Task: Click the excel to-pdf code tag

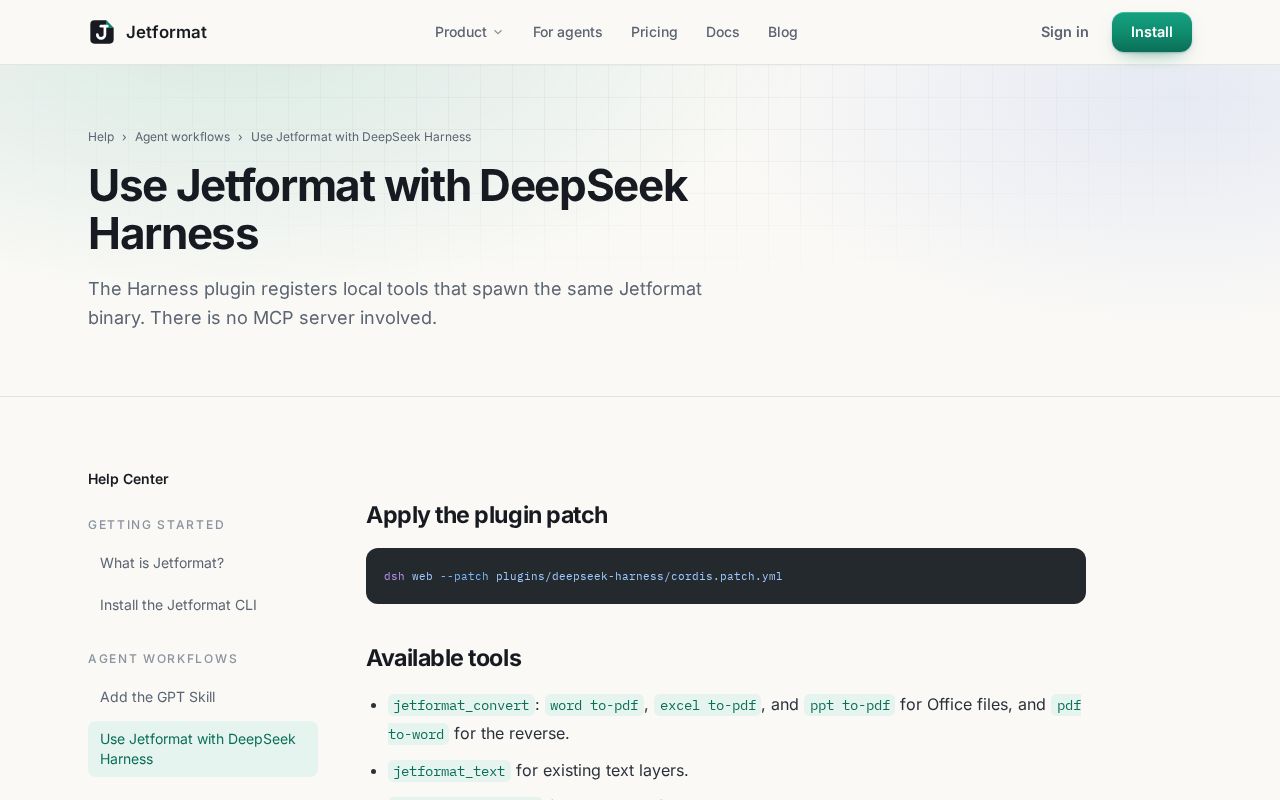Action: pos(708,705)
